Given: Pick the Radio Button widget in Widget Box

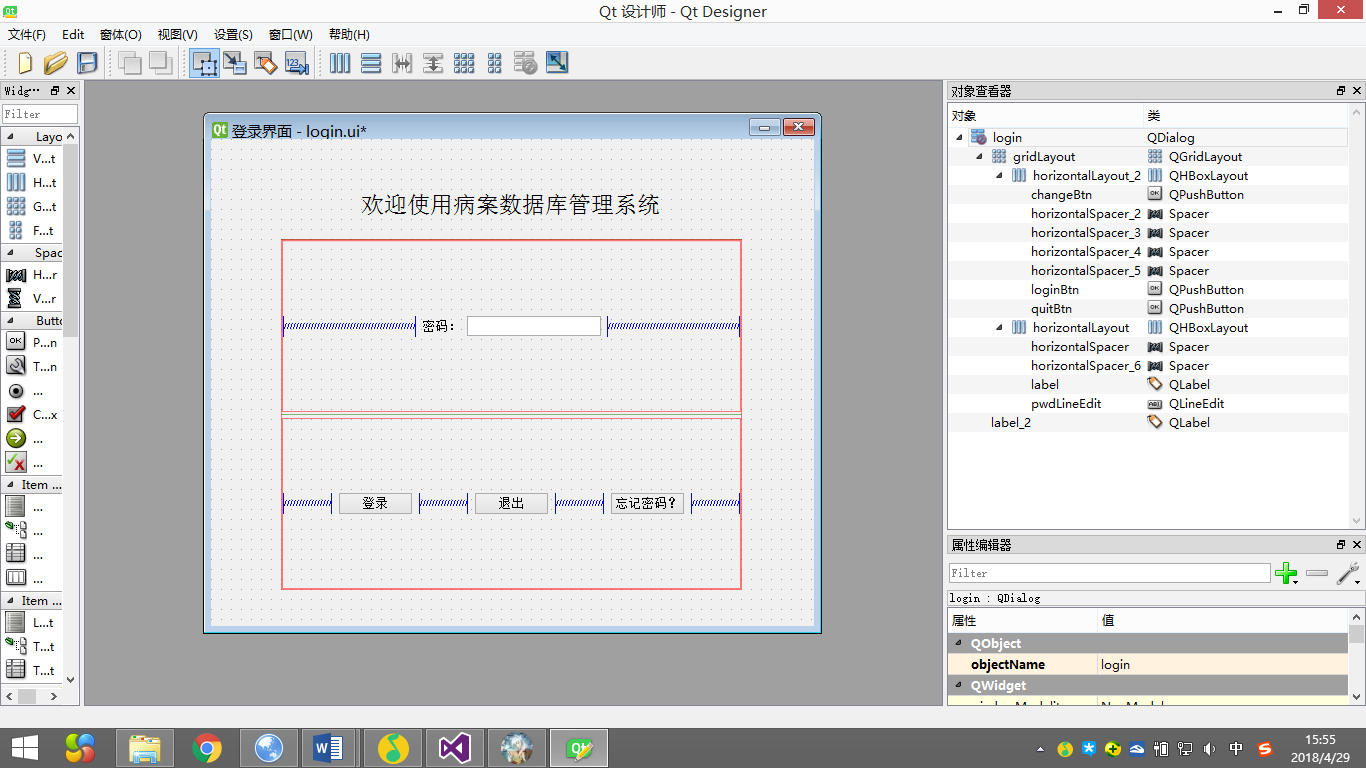Looking at the screenshot, I should coord(17,390).
